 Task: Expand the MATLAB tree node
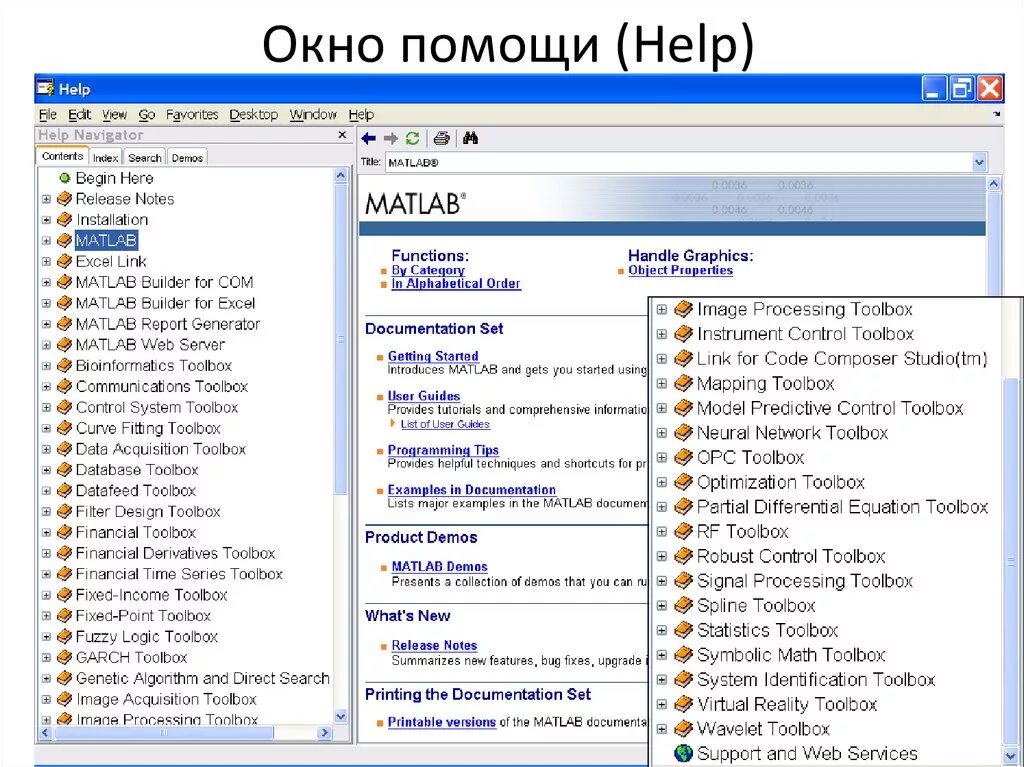pos(46,240)
